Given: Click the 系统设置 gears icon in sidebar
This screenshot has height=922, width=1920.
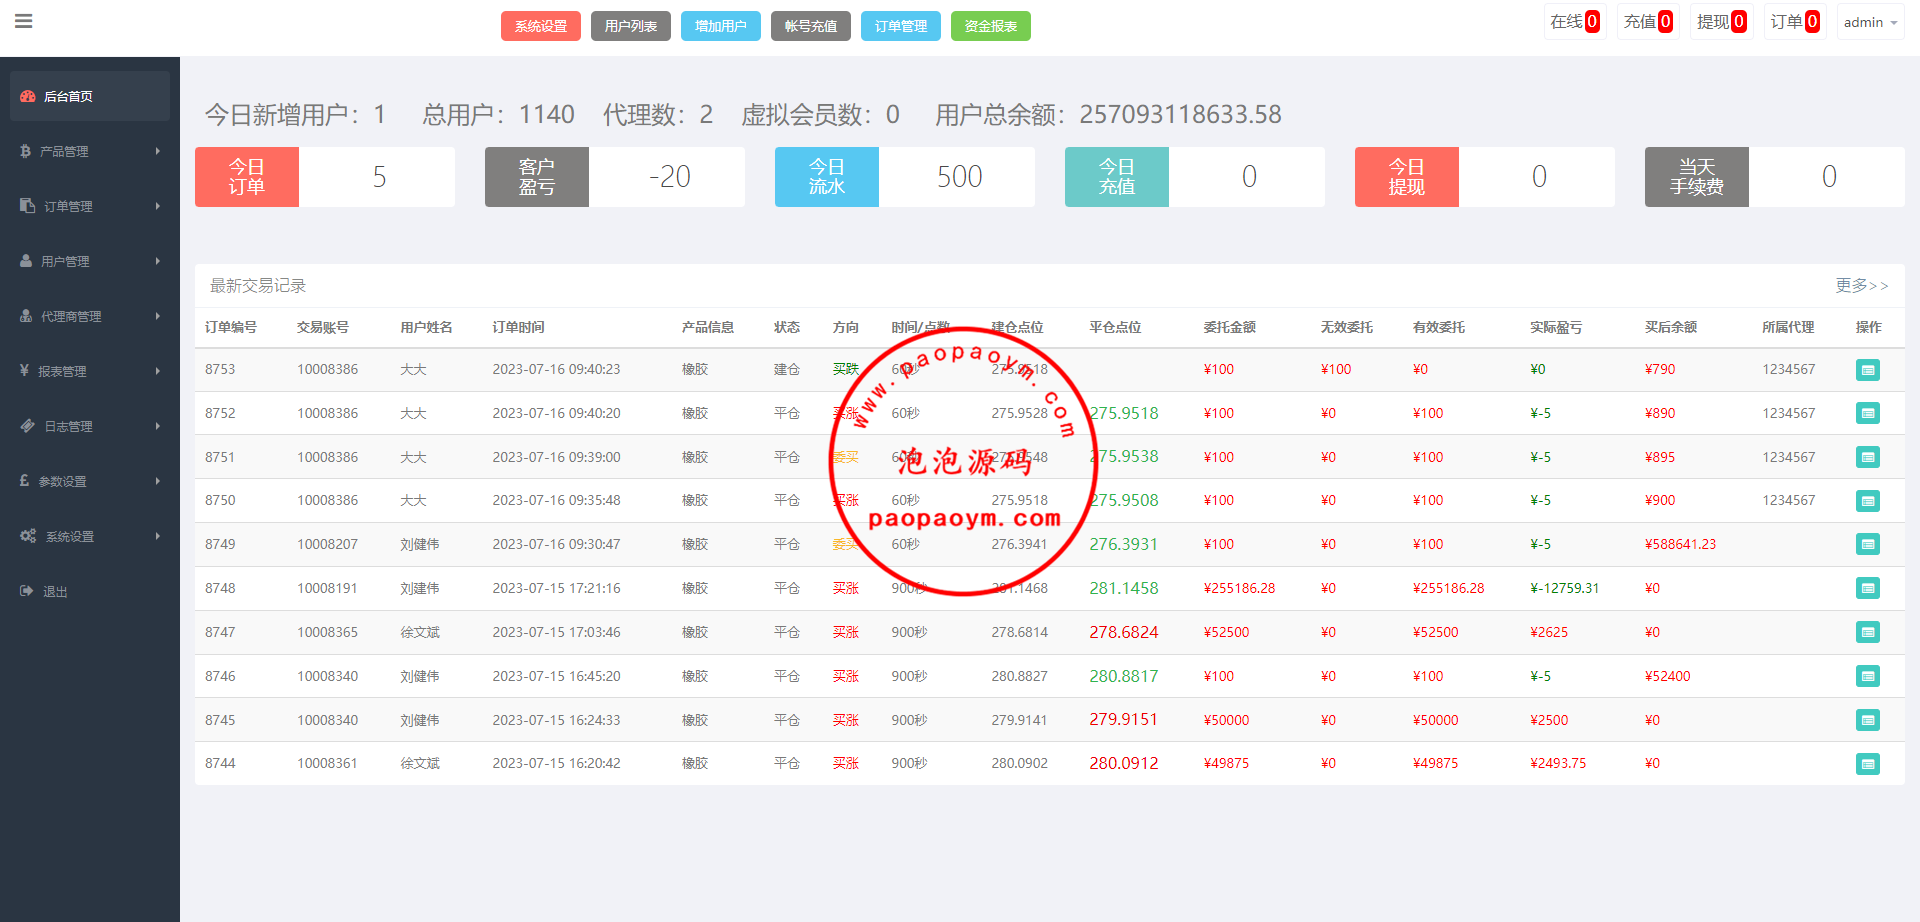Looking at the screenshot, I should [x=28, y=537].
